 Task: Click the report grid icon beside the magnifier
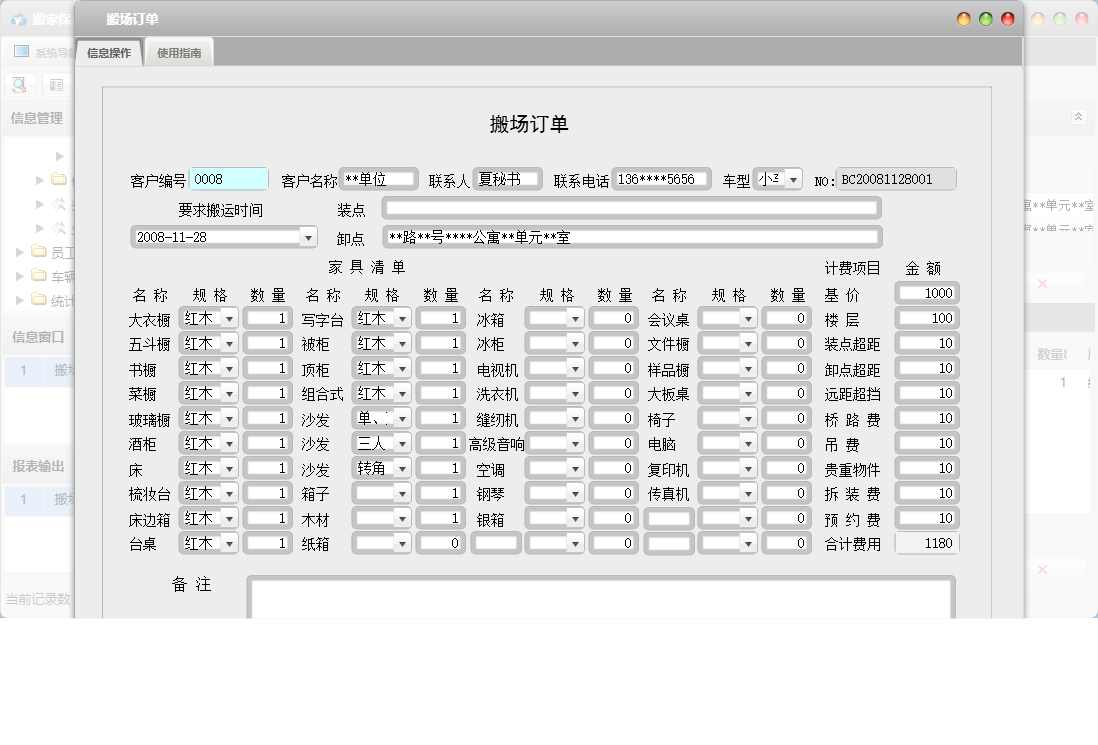55,84
